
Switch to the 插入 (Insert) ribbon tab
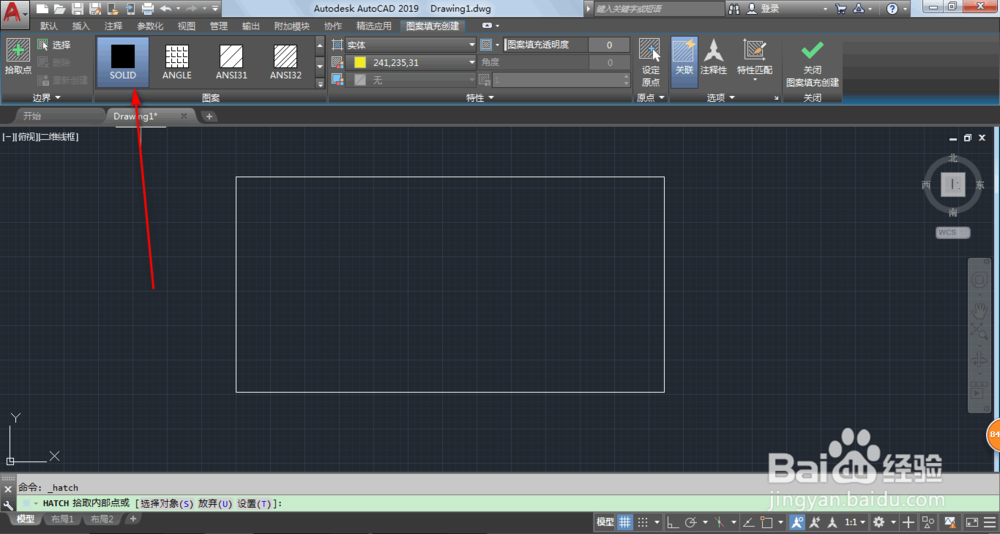click(81, 26)
